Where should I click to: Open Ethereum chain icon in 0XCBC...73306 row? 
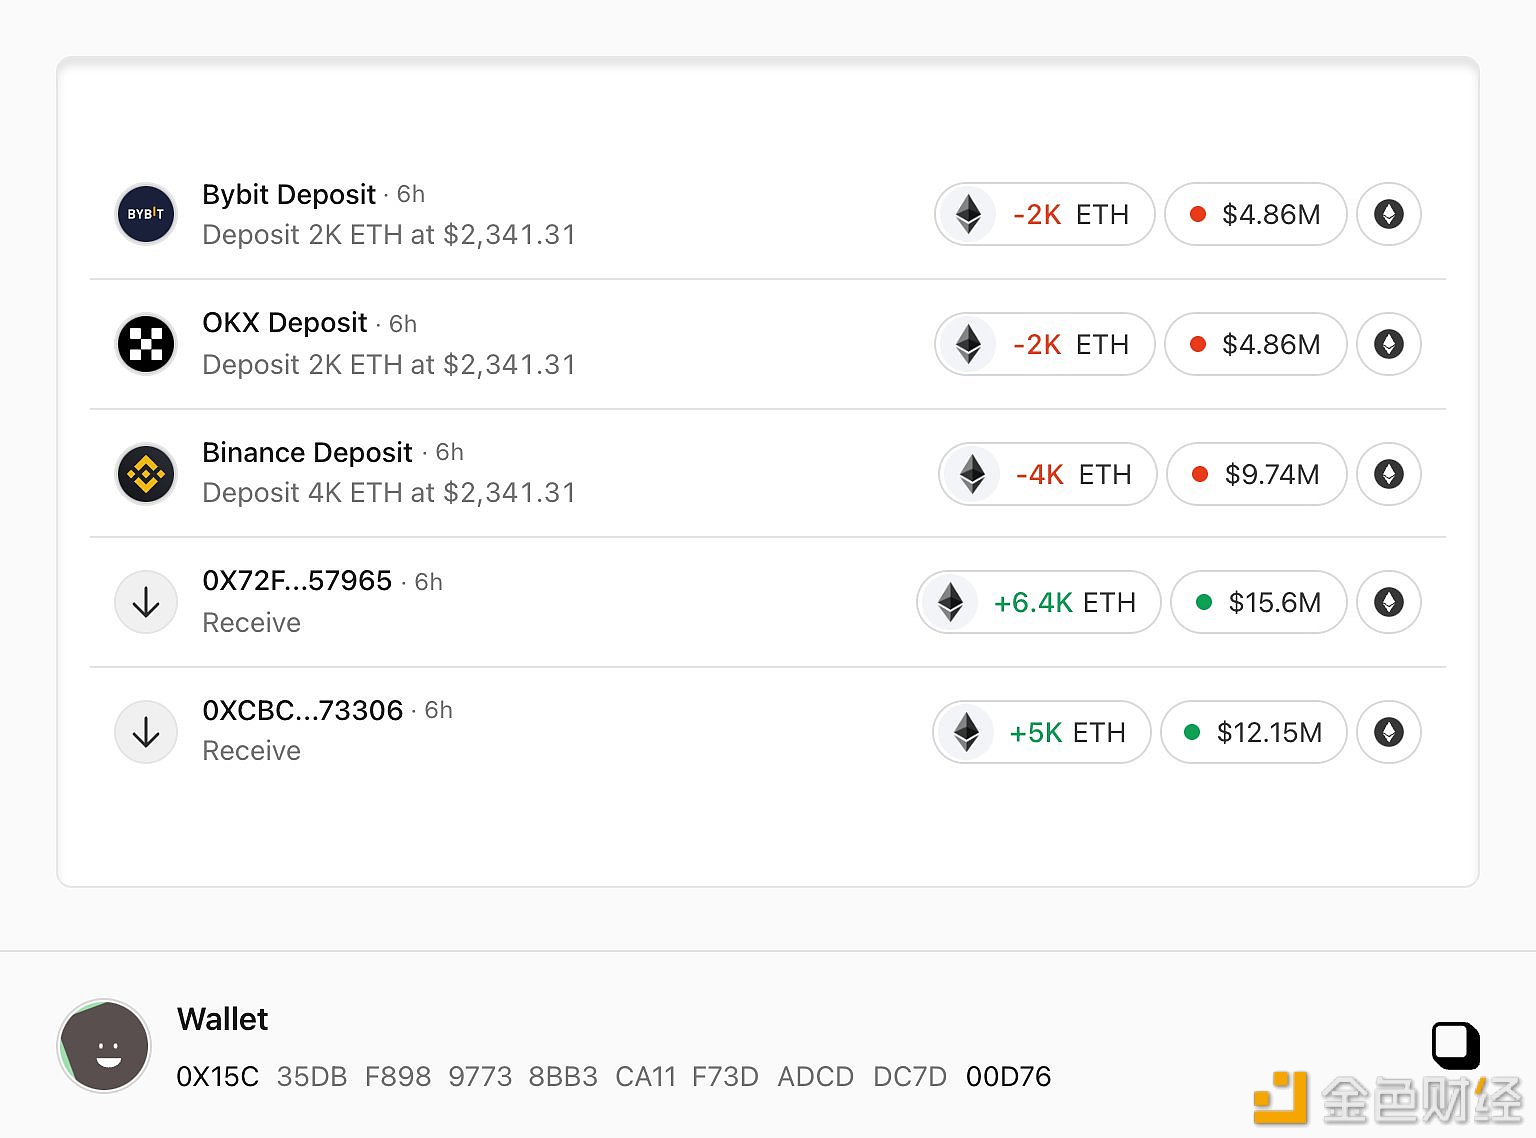1389,732
